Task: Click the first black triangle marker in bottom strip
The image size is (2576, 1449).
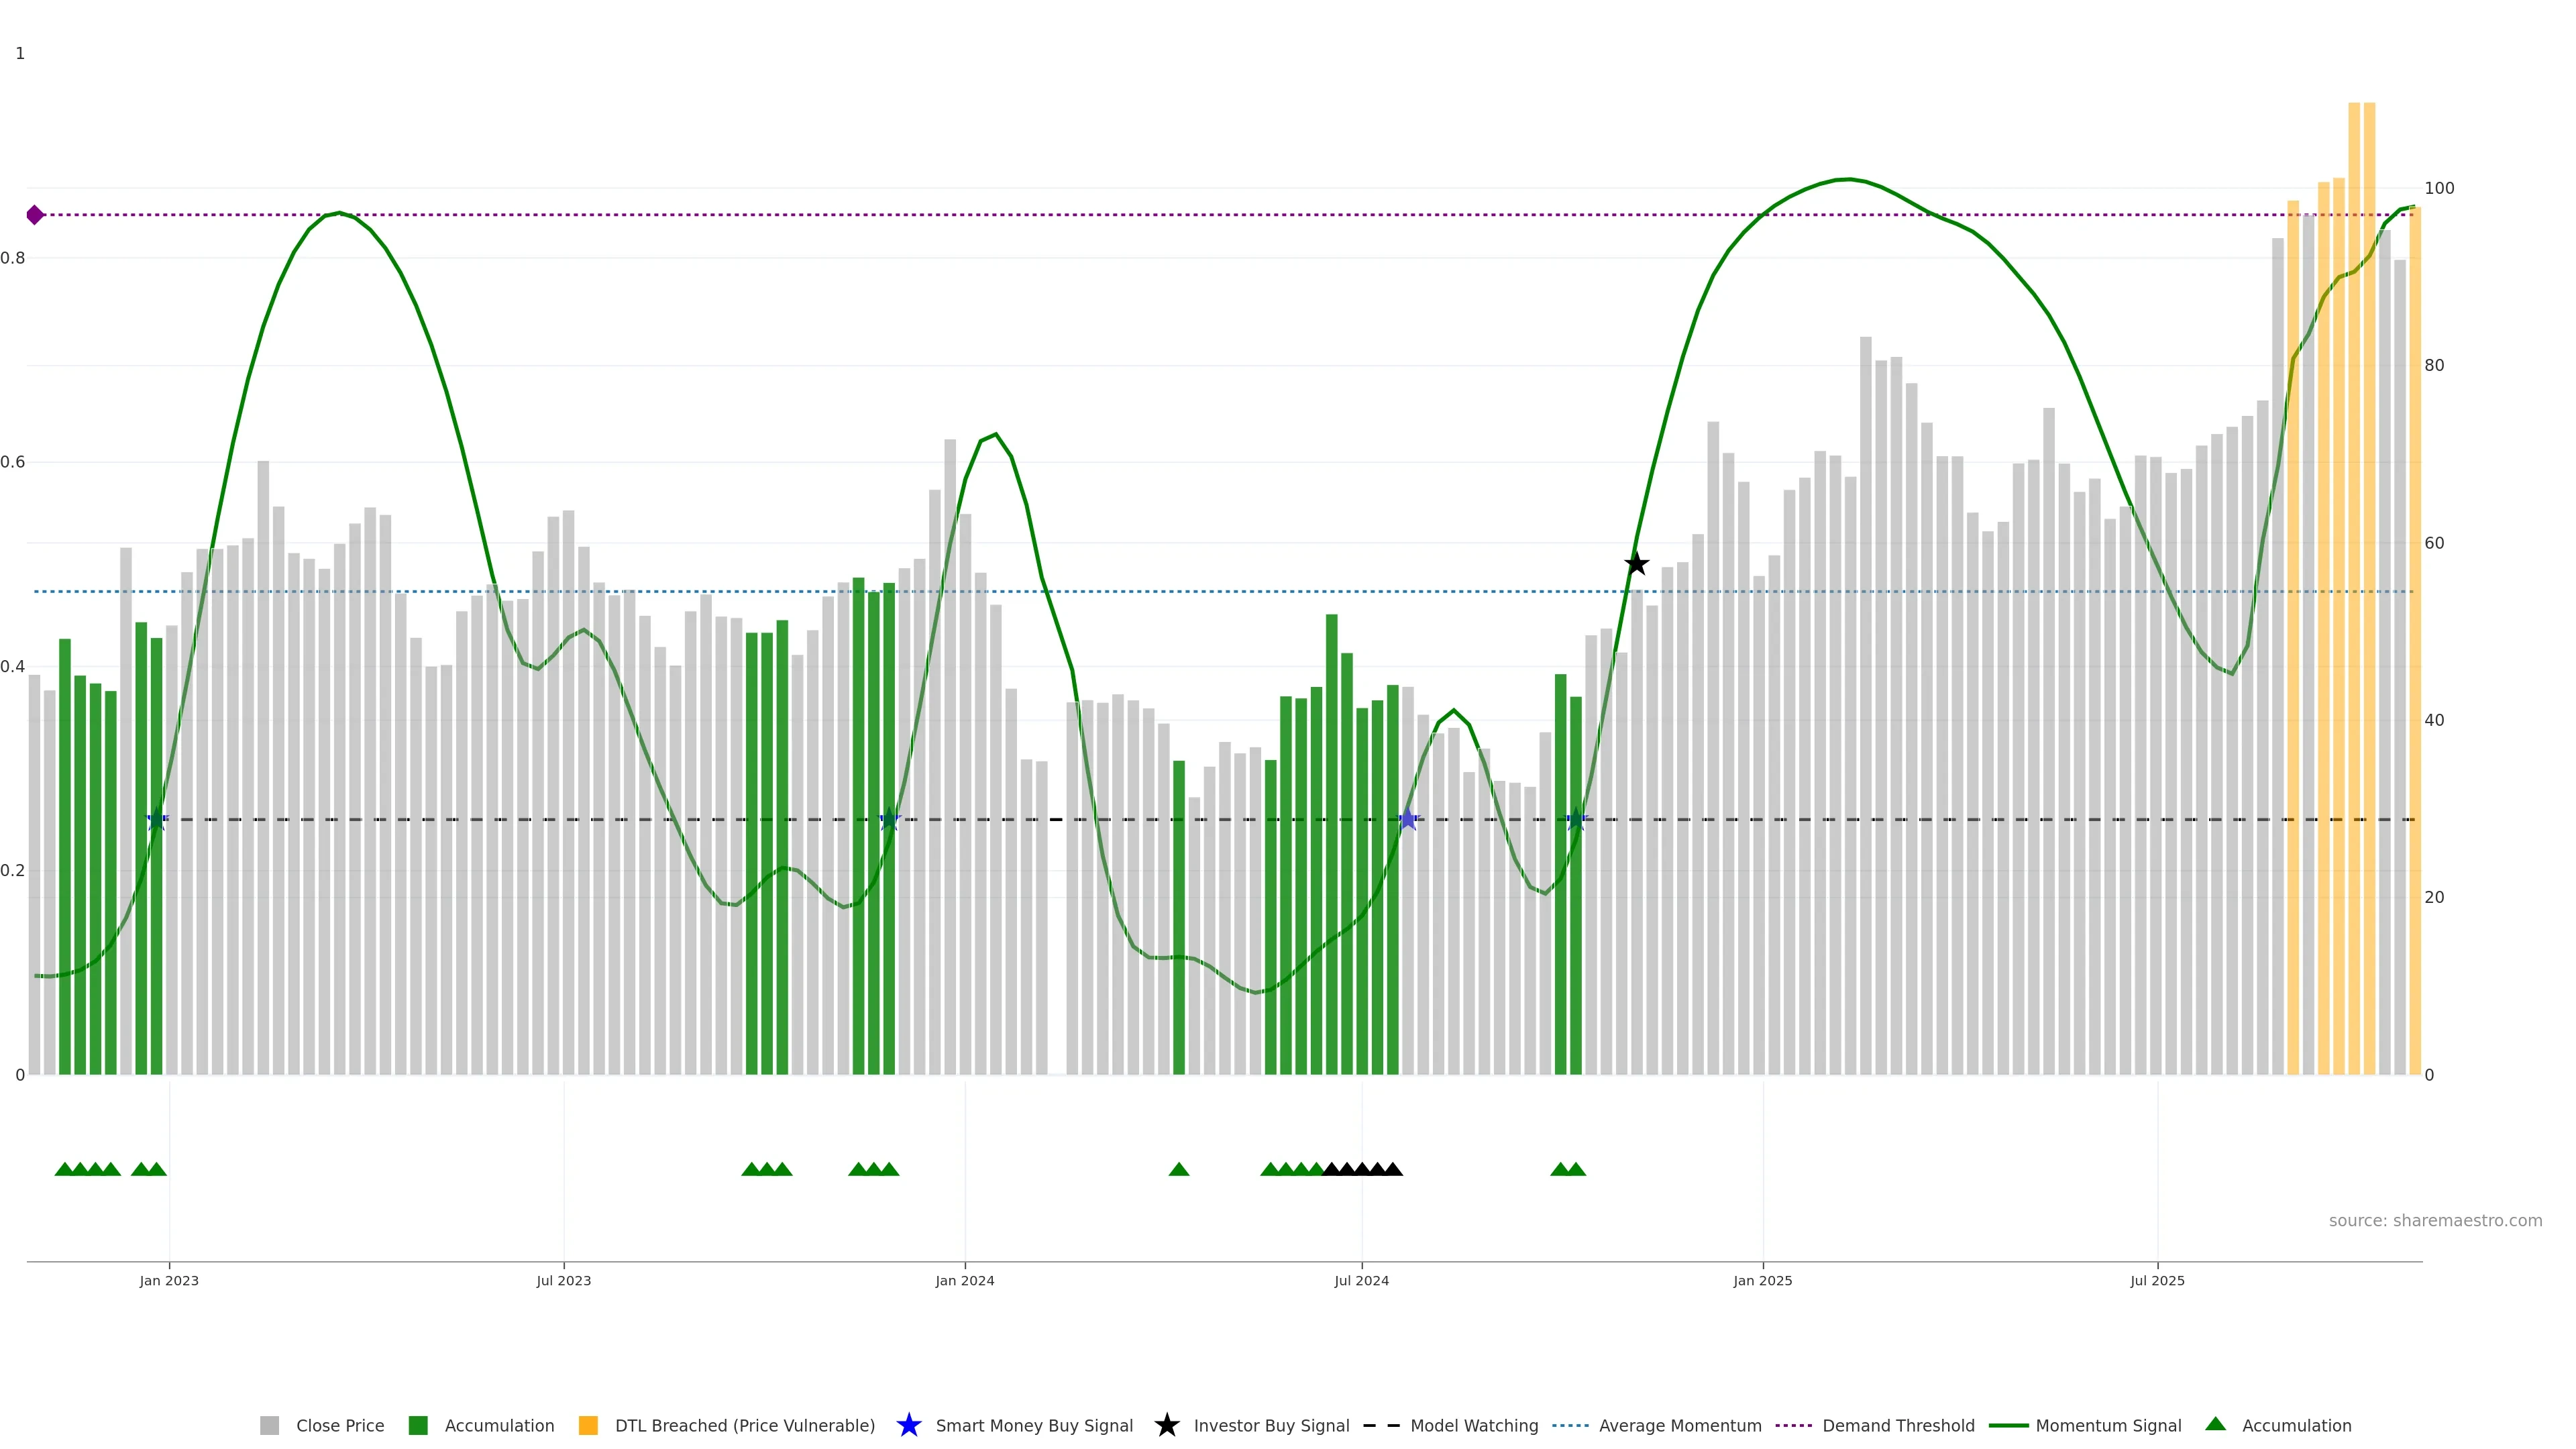Action: (1331, 1169)
